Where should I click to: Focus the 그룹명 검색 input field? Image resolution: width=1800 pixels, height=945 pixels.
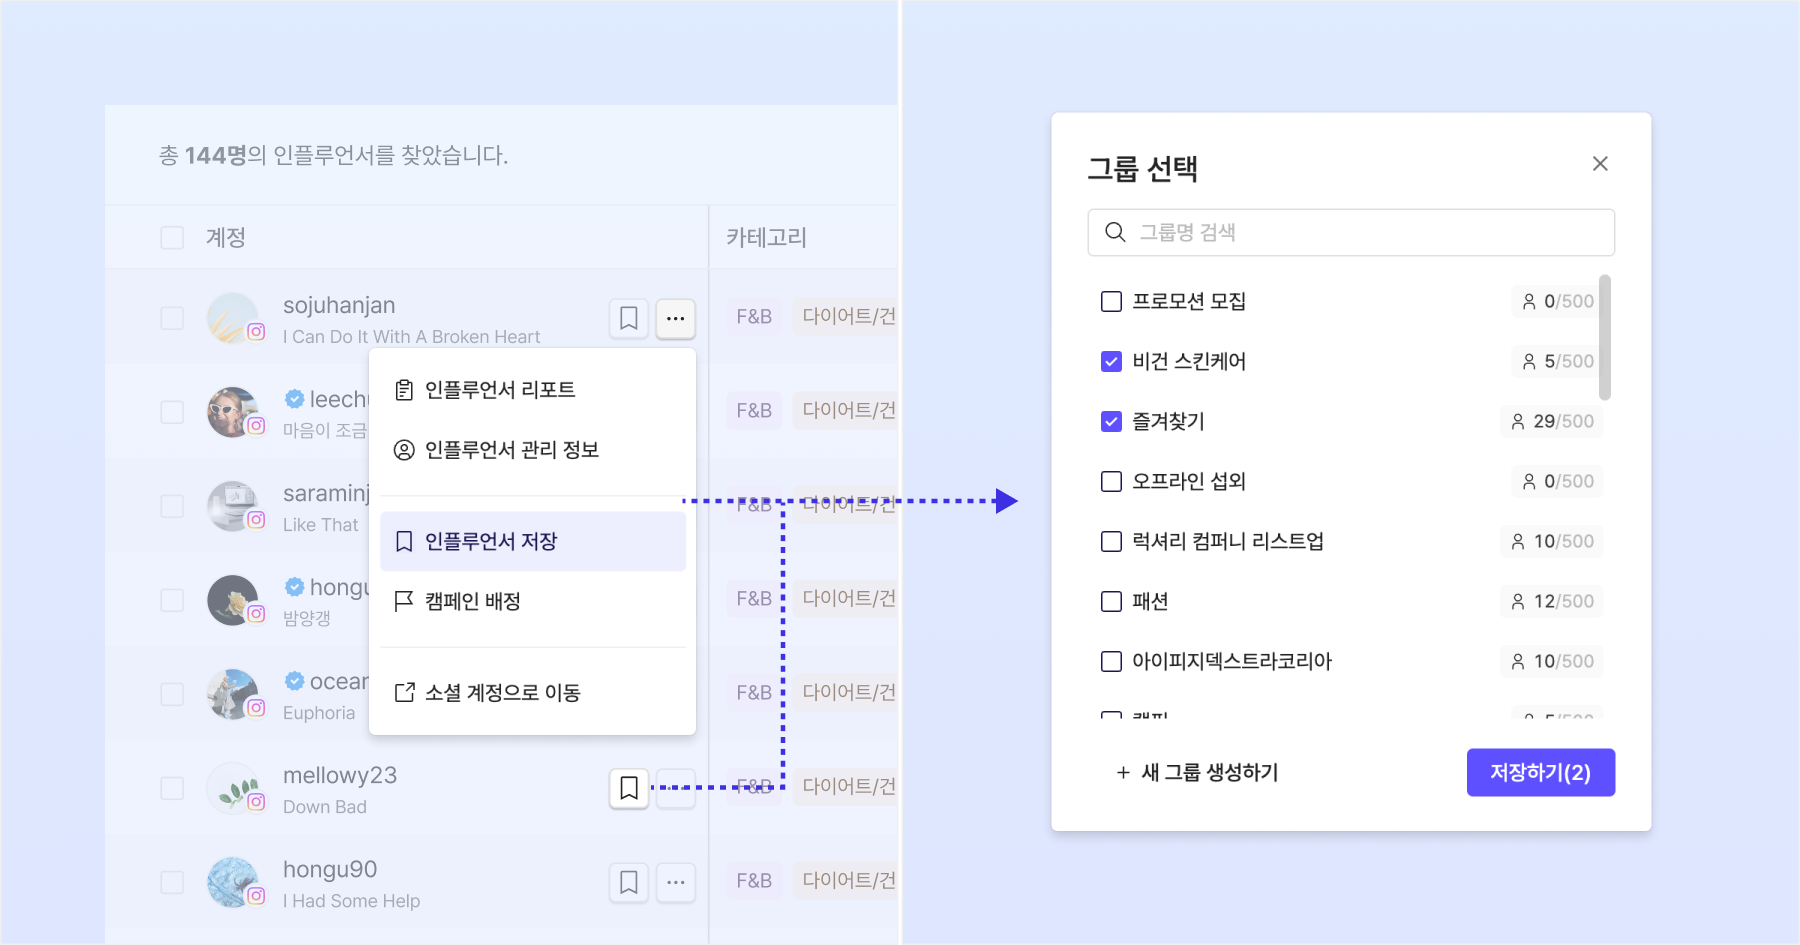tap(1351, 232)
